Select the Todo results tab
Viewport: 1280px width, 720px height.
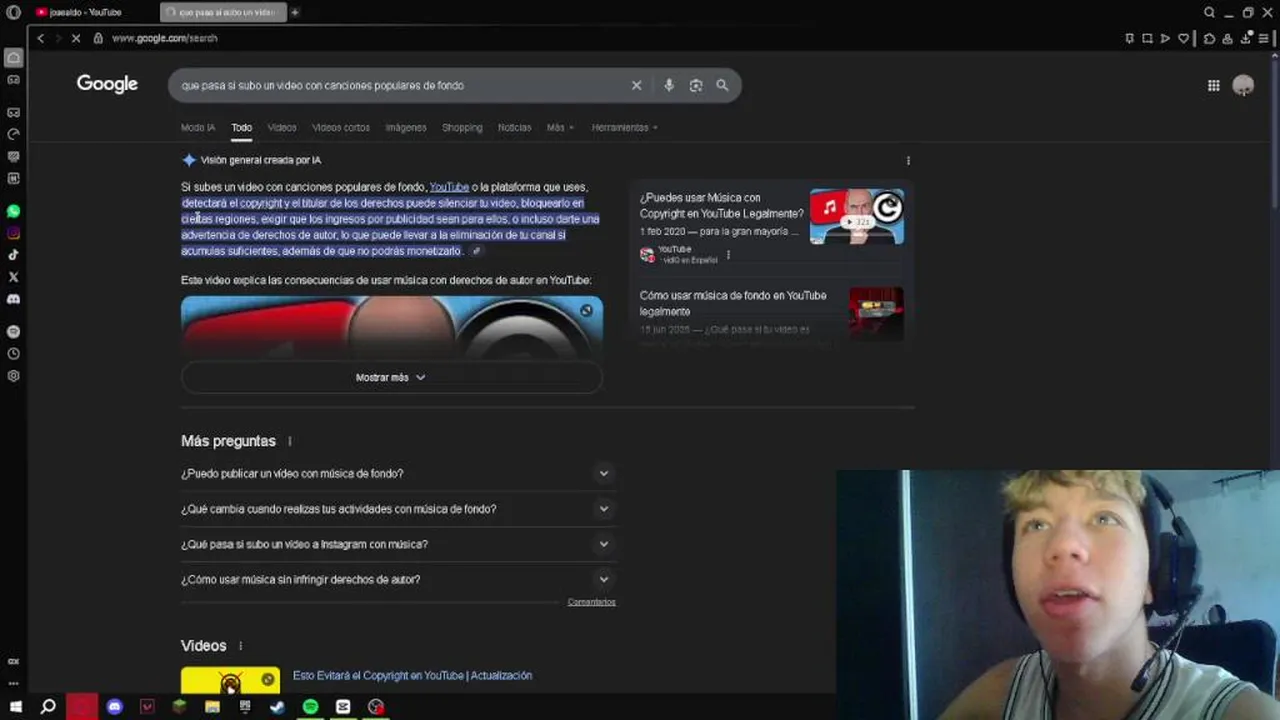point(241,127)
